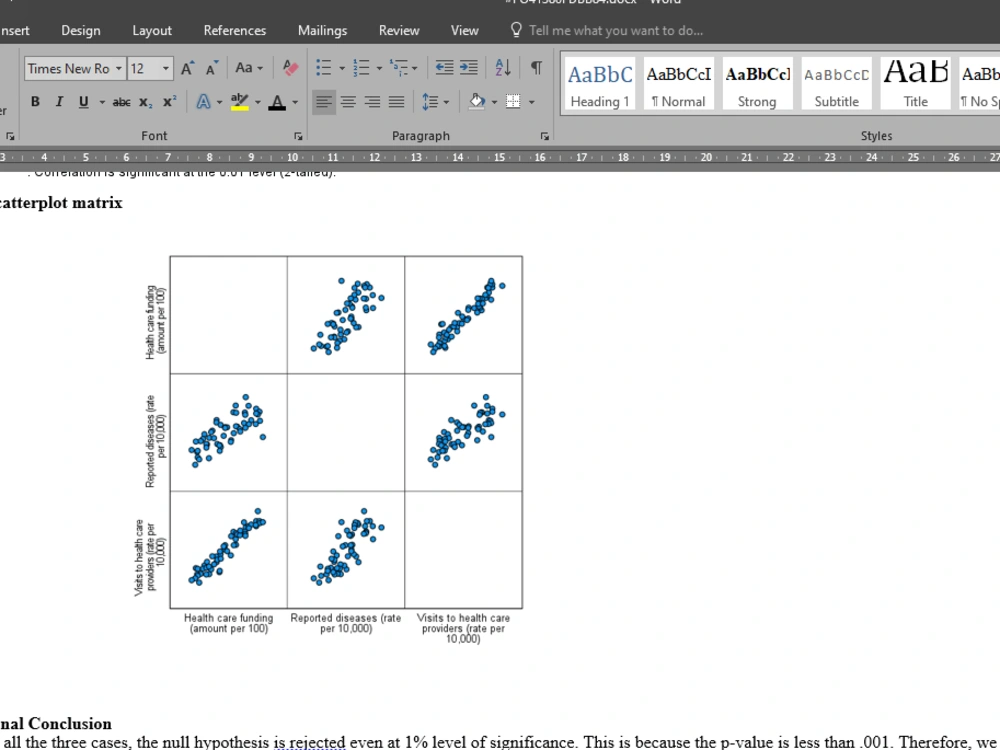This screenshot has width=1000, height=750.
Task: Apply Title style
Action: (x=915, y=84)
